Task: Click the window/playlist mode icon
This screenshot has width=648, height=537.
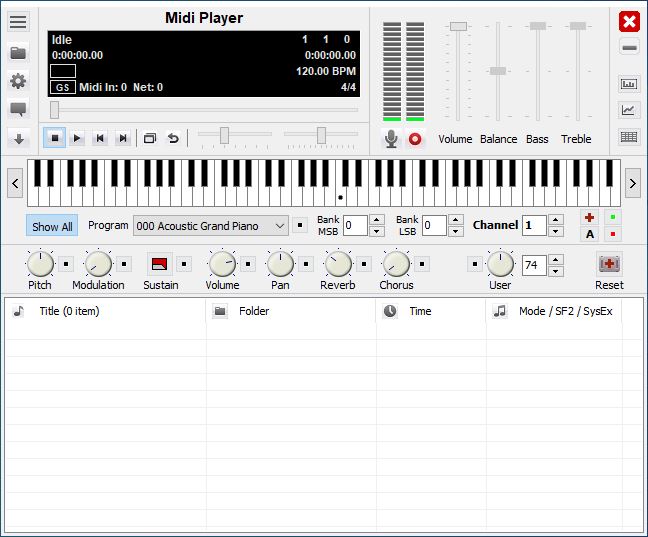Action: (150, 138)
